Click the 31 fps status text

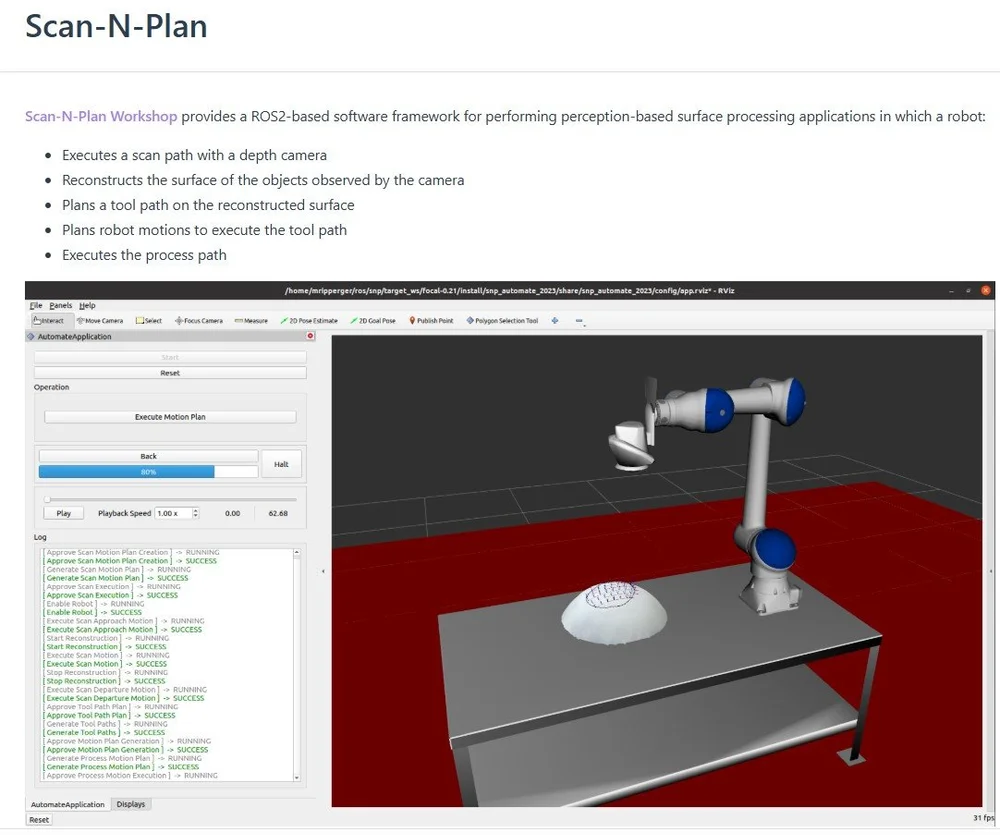983,818
